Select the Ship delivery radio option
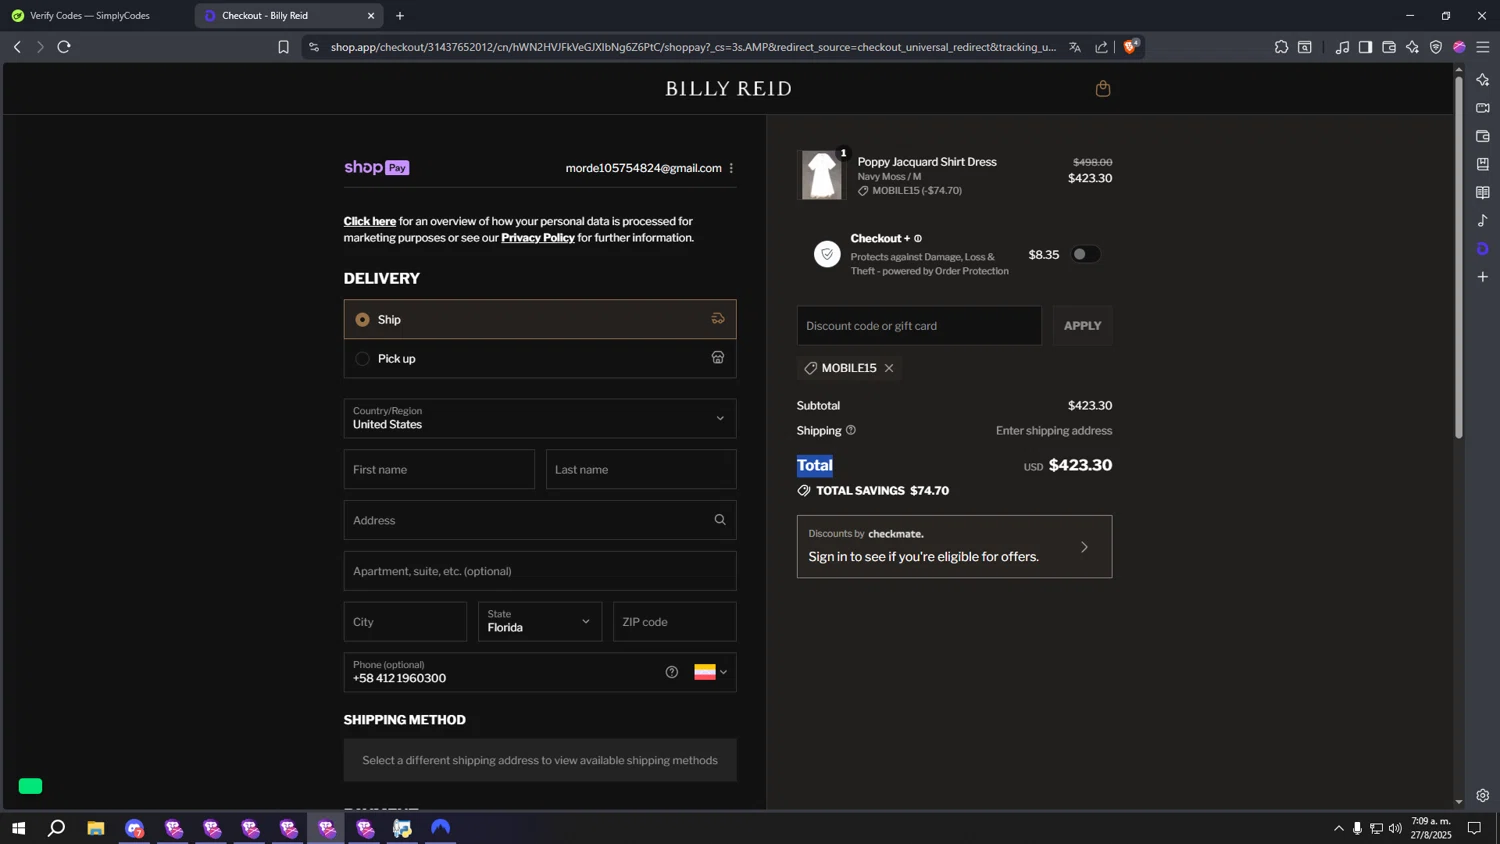 tap(363, 320)
